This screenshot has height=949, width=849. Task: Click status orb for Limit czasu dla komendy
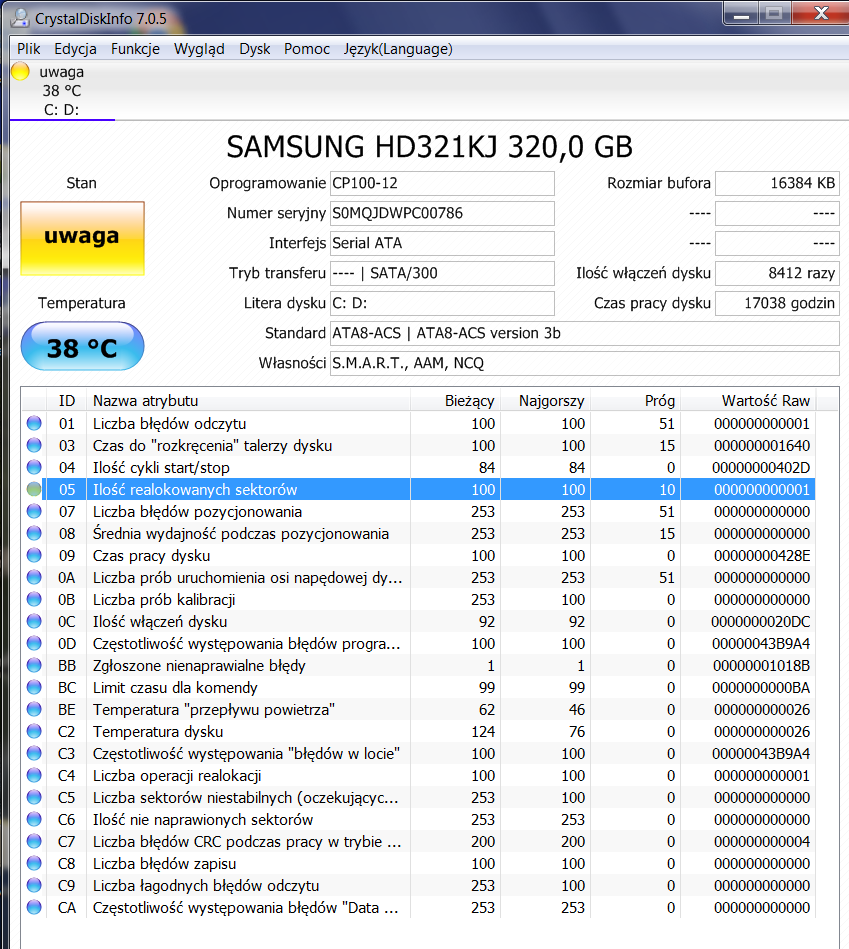[x=34, y=687]
